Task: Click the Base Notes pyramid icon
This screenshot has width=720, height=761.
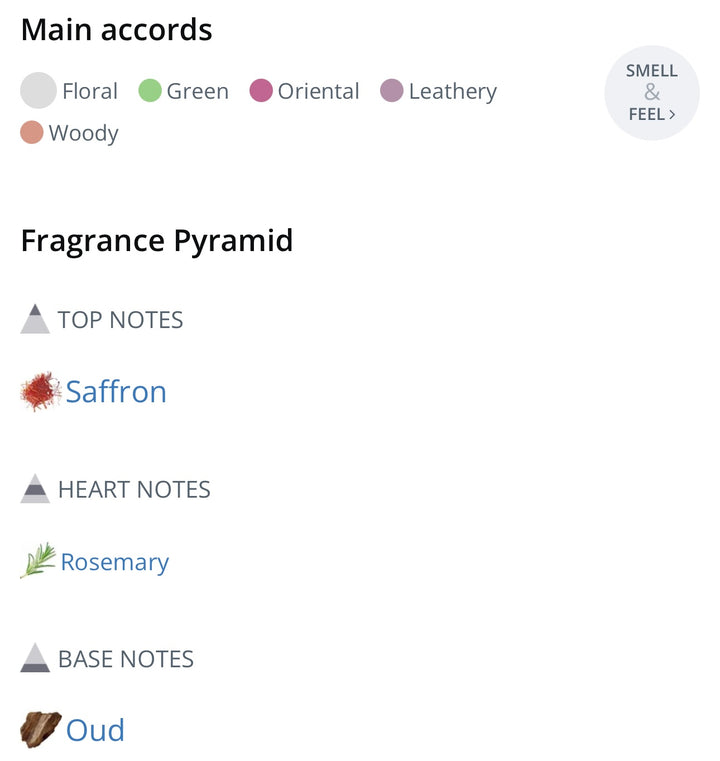Action: click(x=35, y=658)
